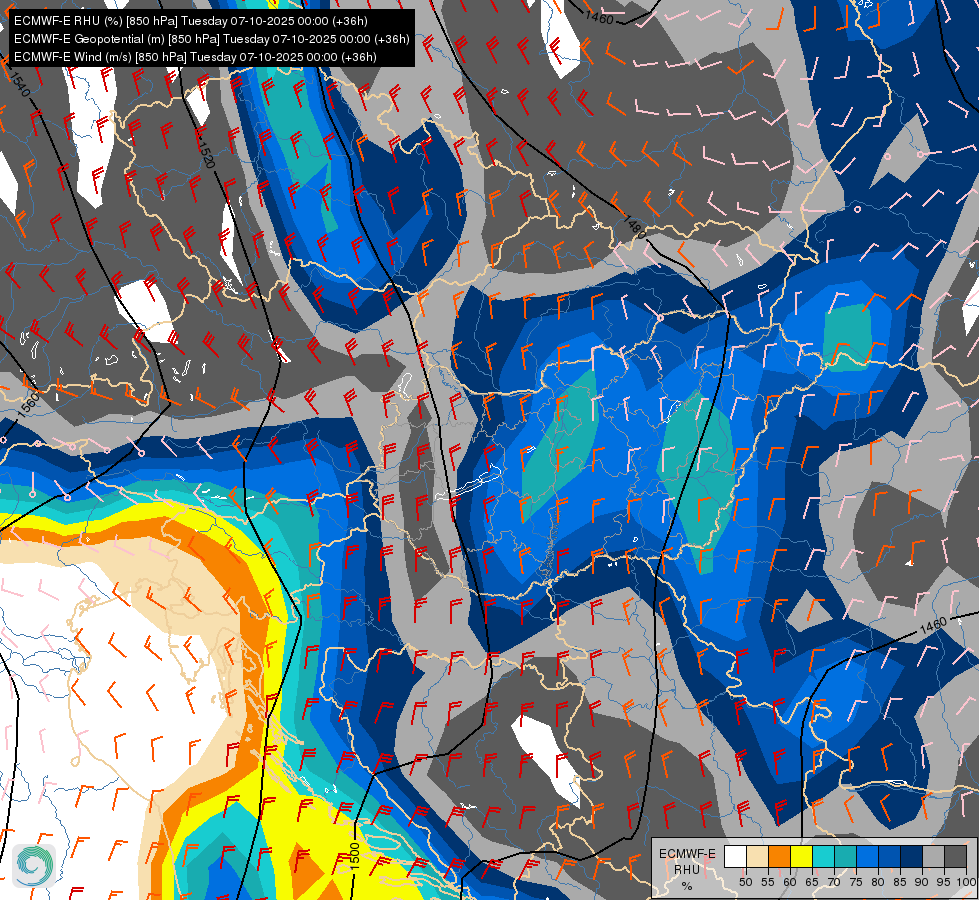Select the medium blue 80-85% legend swatch

click(x=890, y=856)
